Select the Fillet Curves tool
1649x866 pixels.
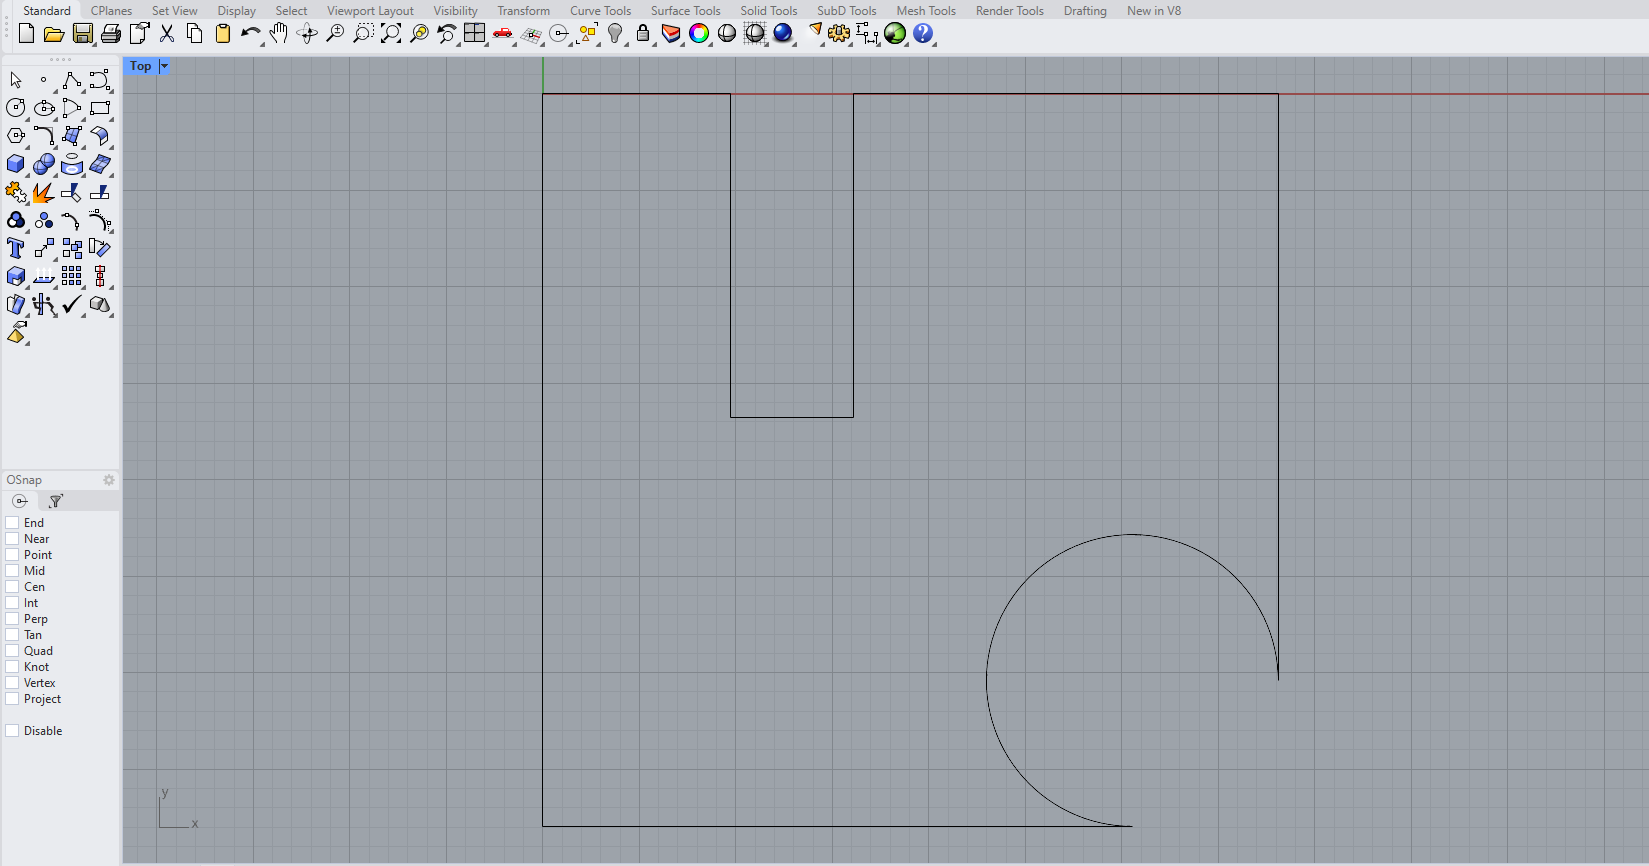tap(43, 136)
